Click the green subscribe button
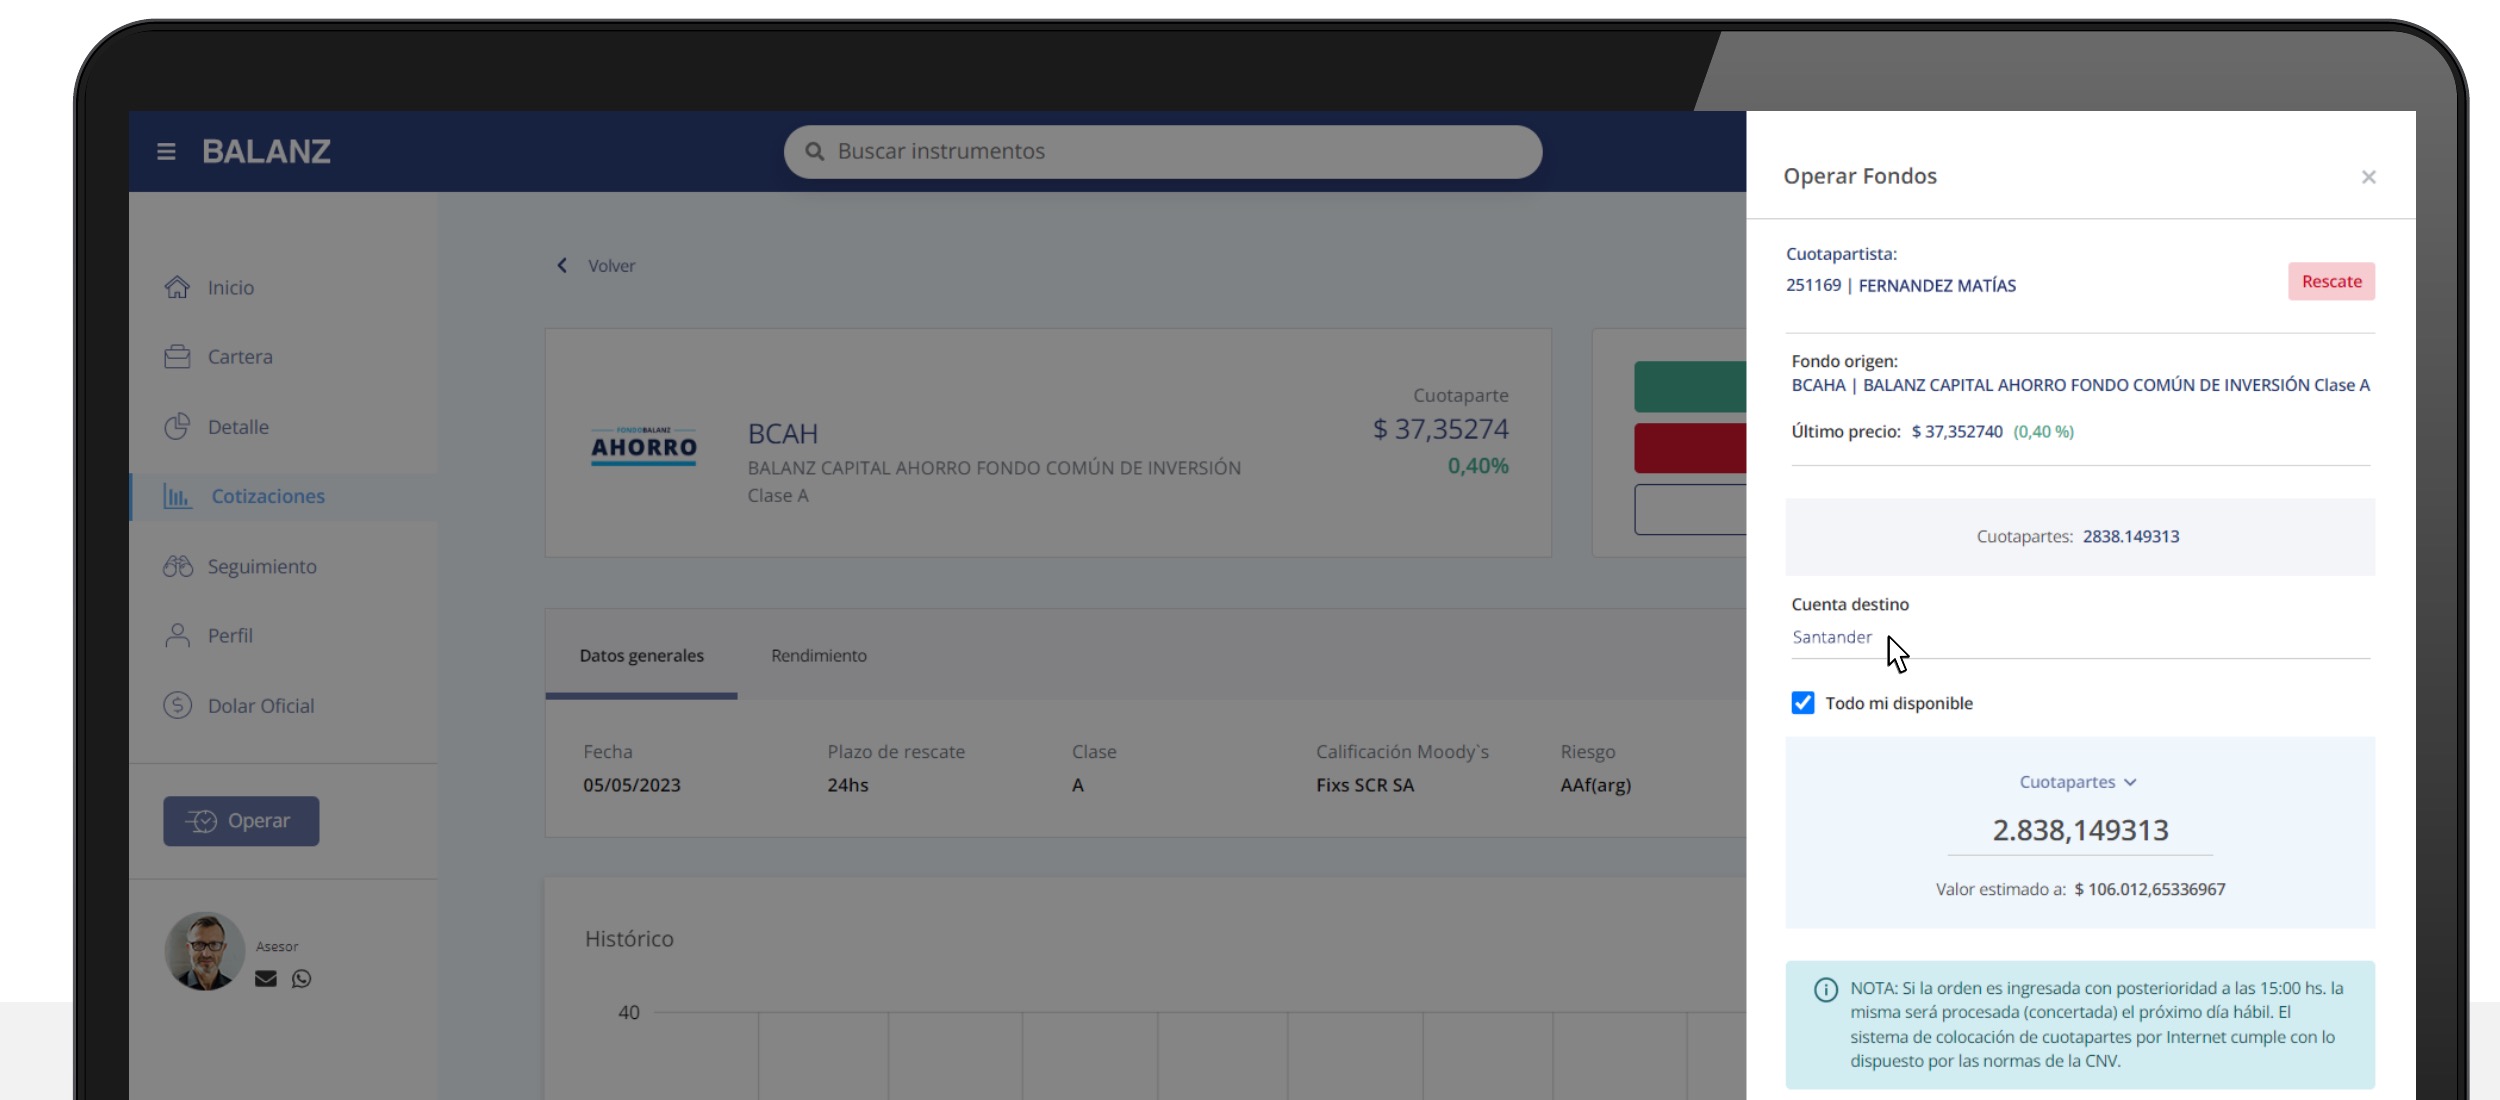Screen dimensions: 2500x1100 pos(1690,386)
